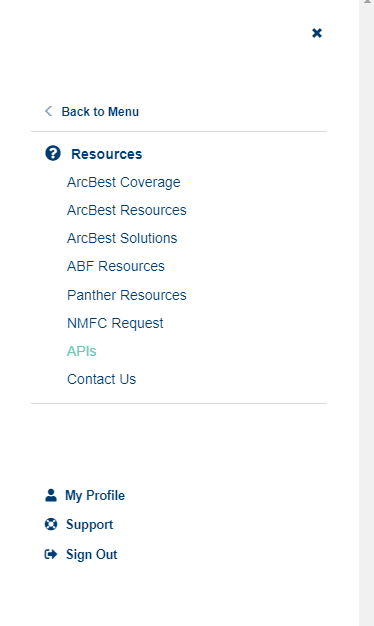Select ArcBest Resources menu item
Screen dimensions: 374x626
(x=127, y=210)
